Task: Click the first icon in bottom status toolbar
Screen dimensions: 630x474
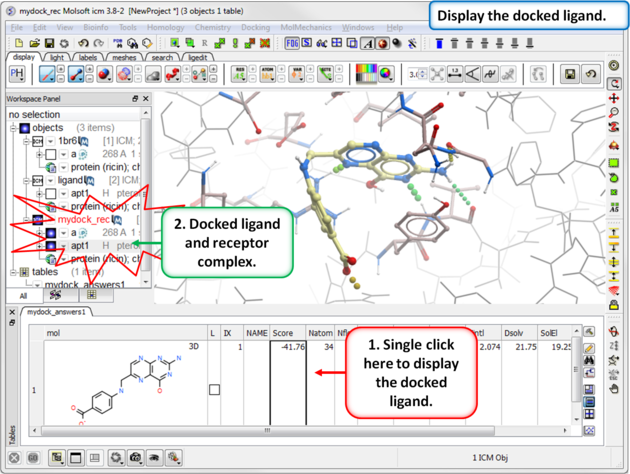Action: pos(12,458)
